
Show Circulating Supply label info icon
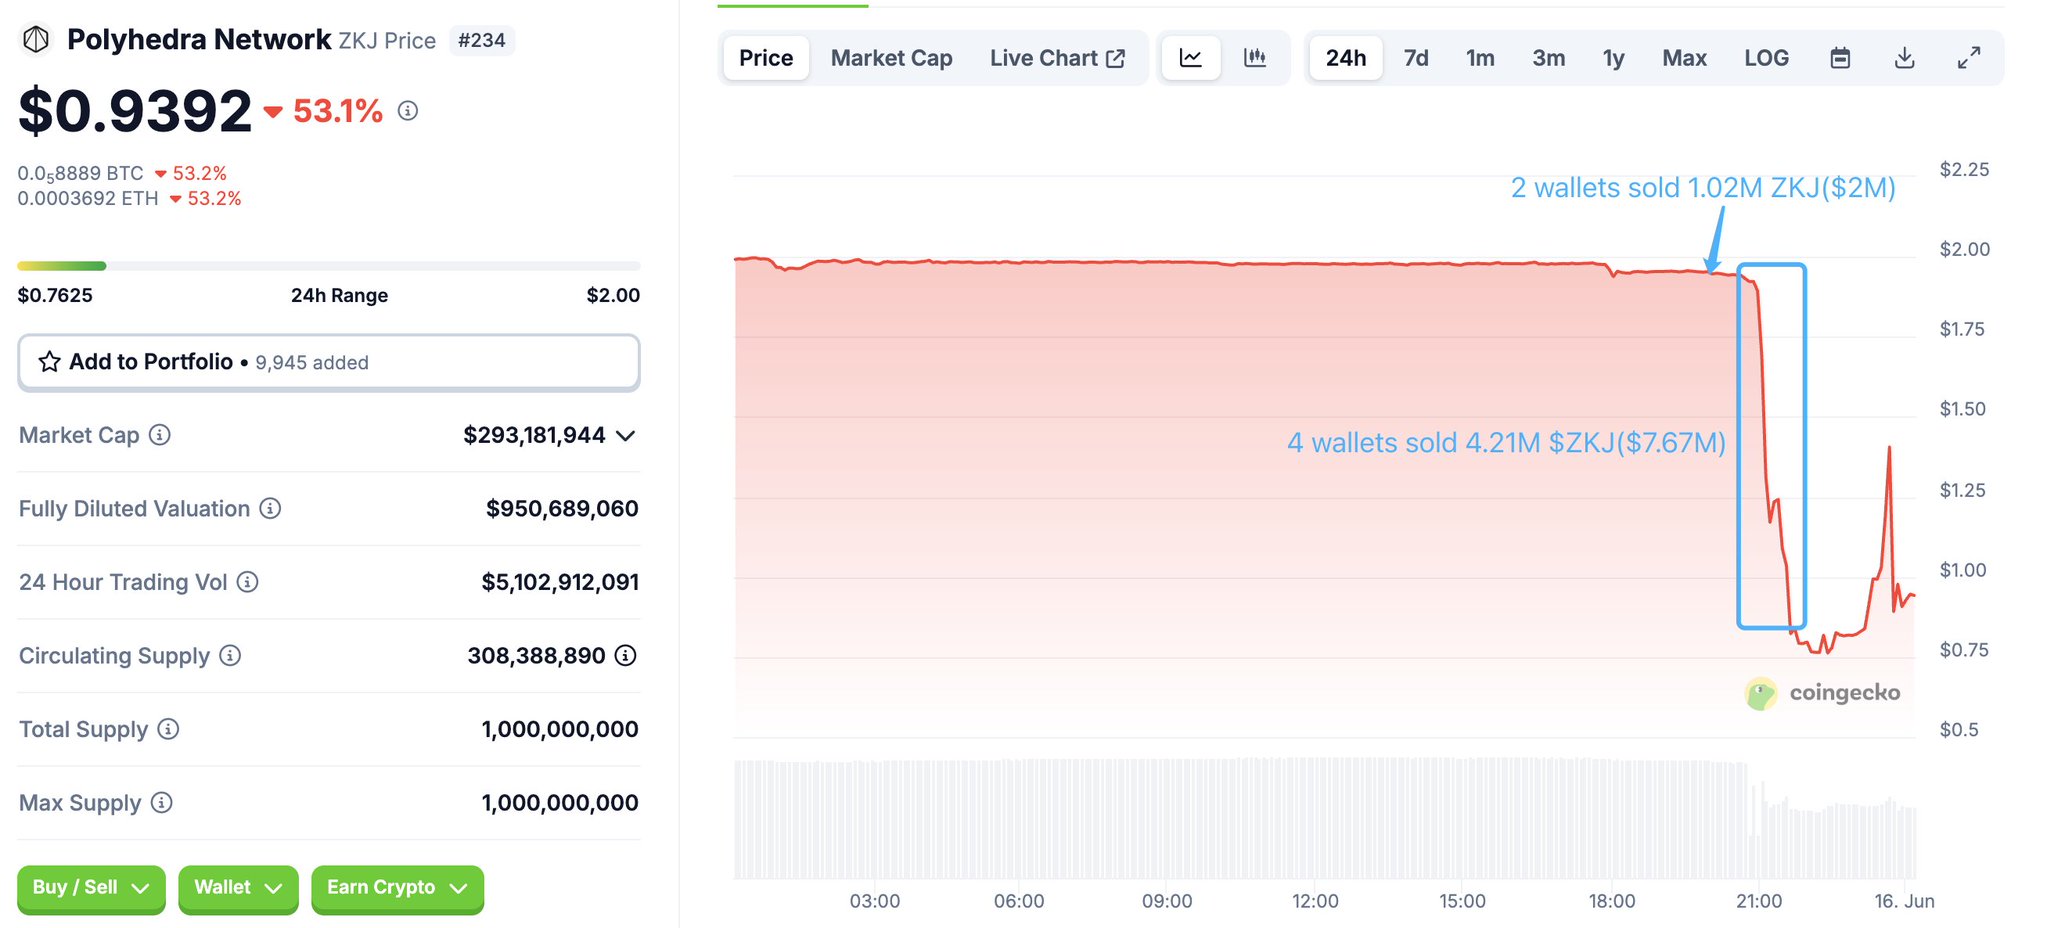tap(230, 655)
